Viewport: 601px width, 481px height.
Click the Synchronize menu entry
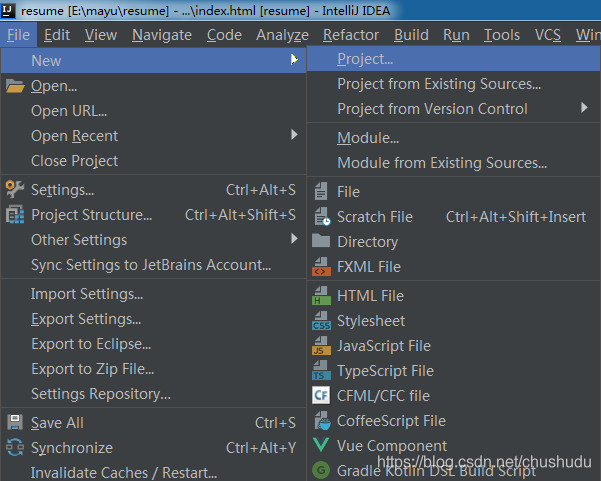click(x=153, y=448)
